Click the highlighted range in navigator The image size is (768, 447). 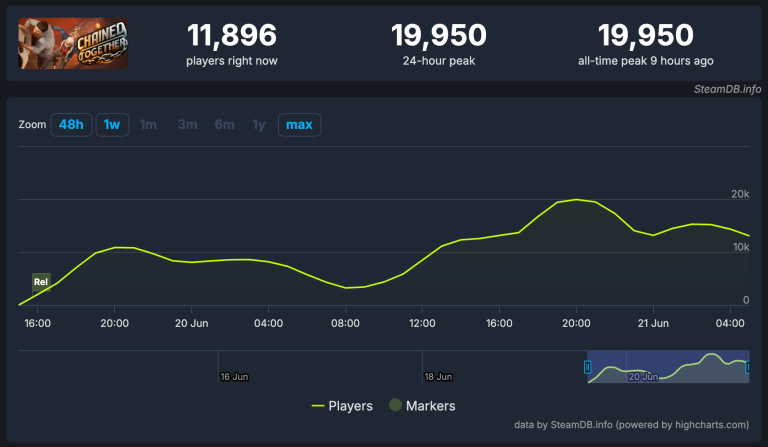668,367
